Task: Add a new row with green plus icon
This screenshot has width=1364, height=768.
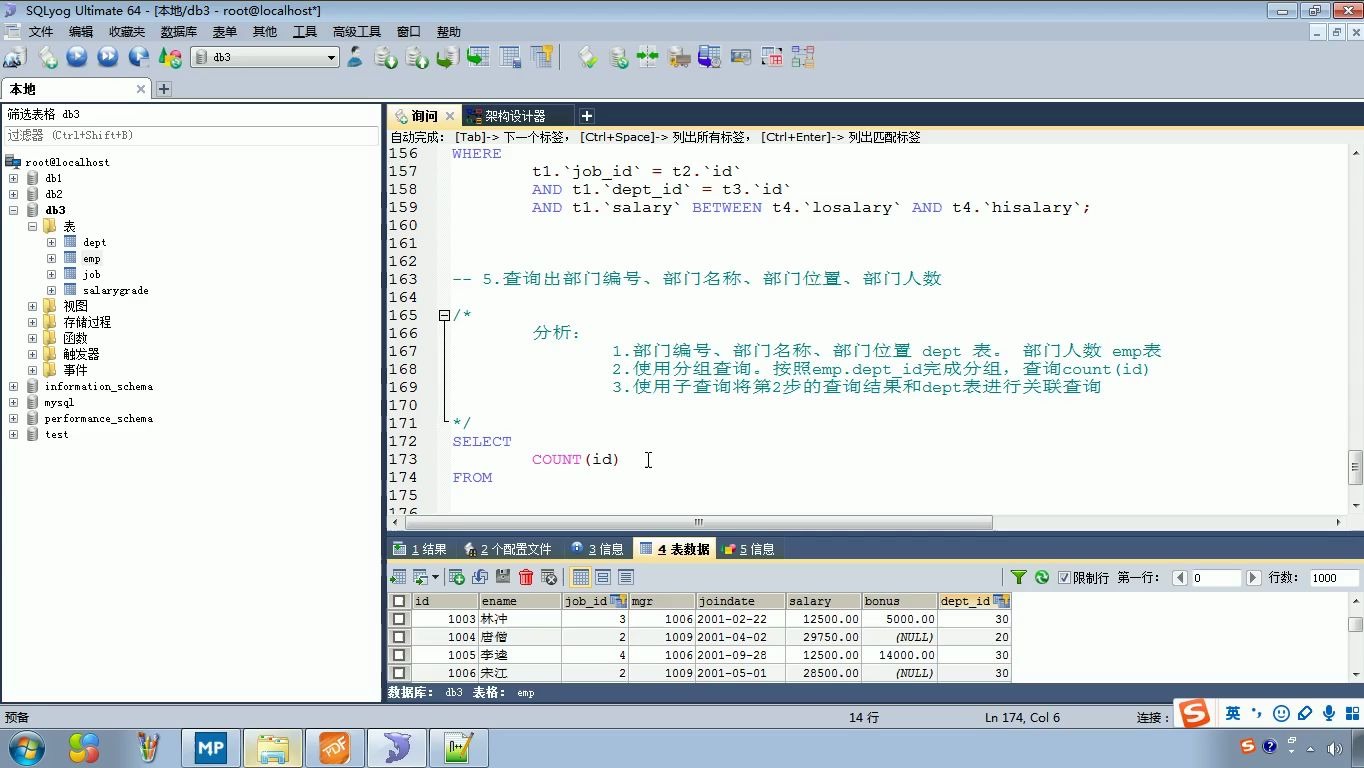Action: click(x=457, y=577)
